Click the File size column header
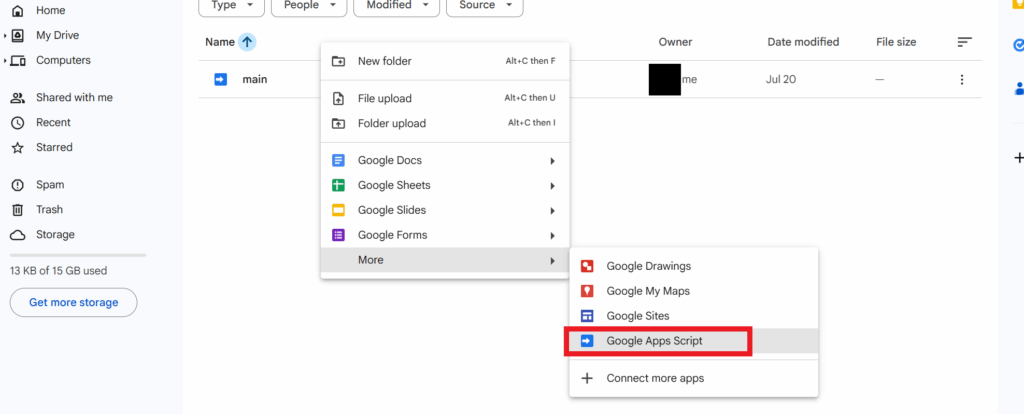1024x414 pixels. [x=896, y=42]
